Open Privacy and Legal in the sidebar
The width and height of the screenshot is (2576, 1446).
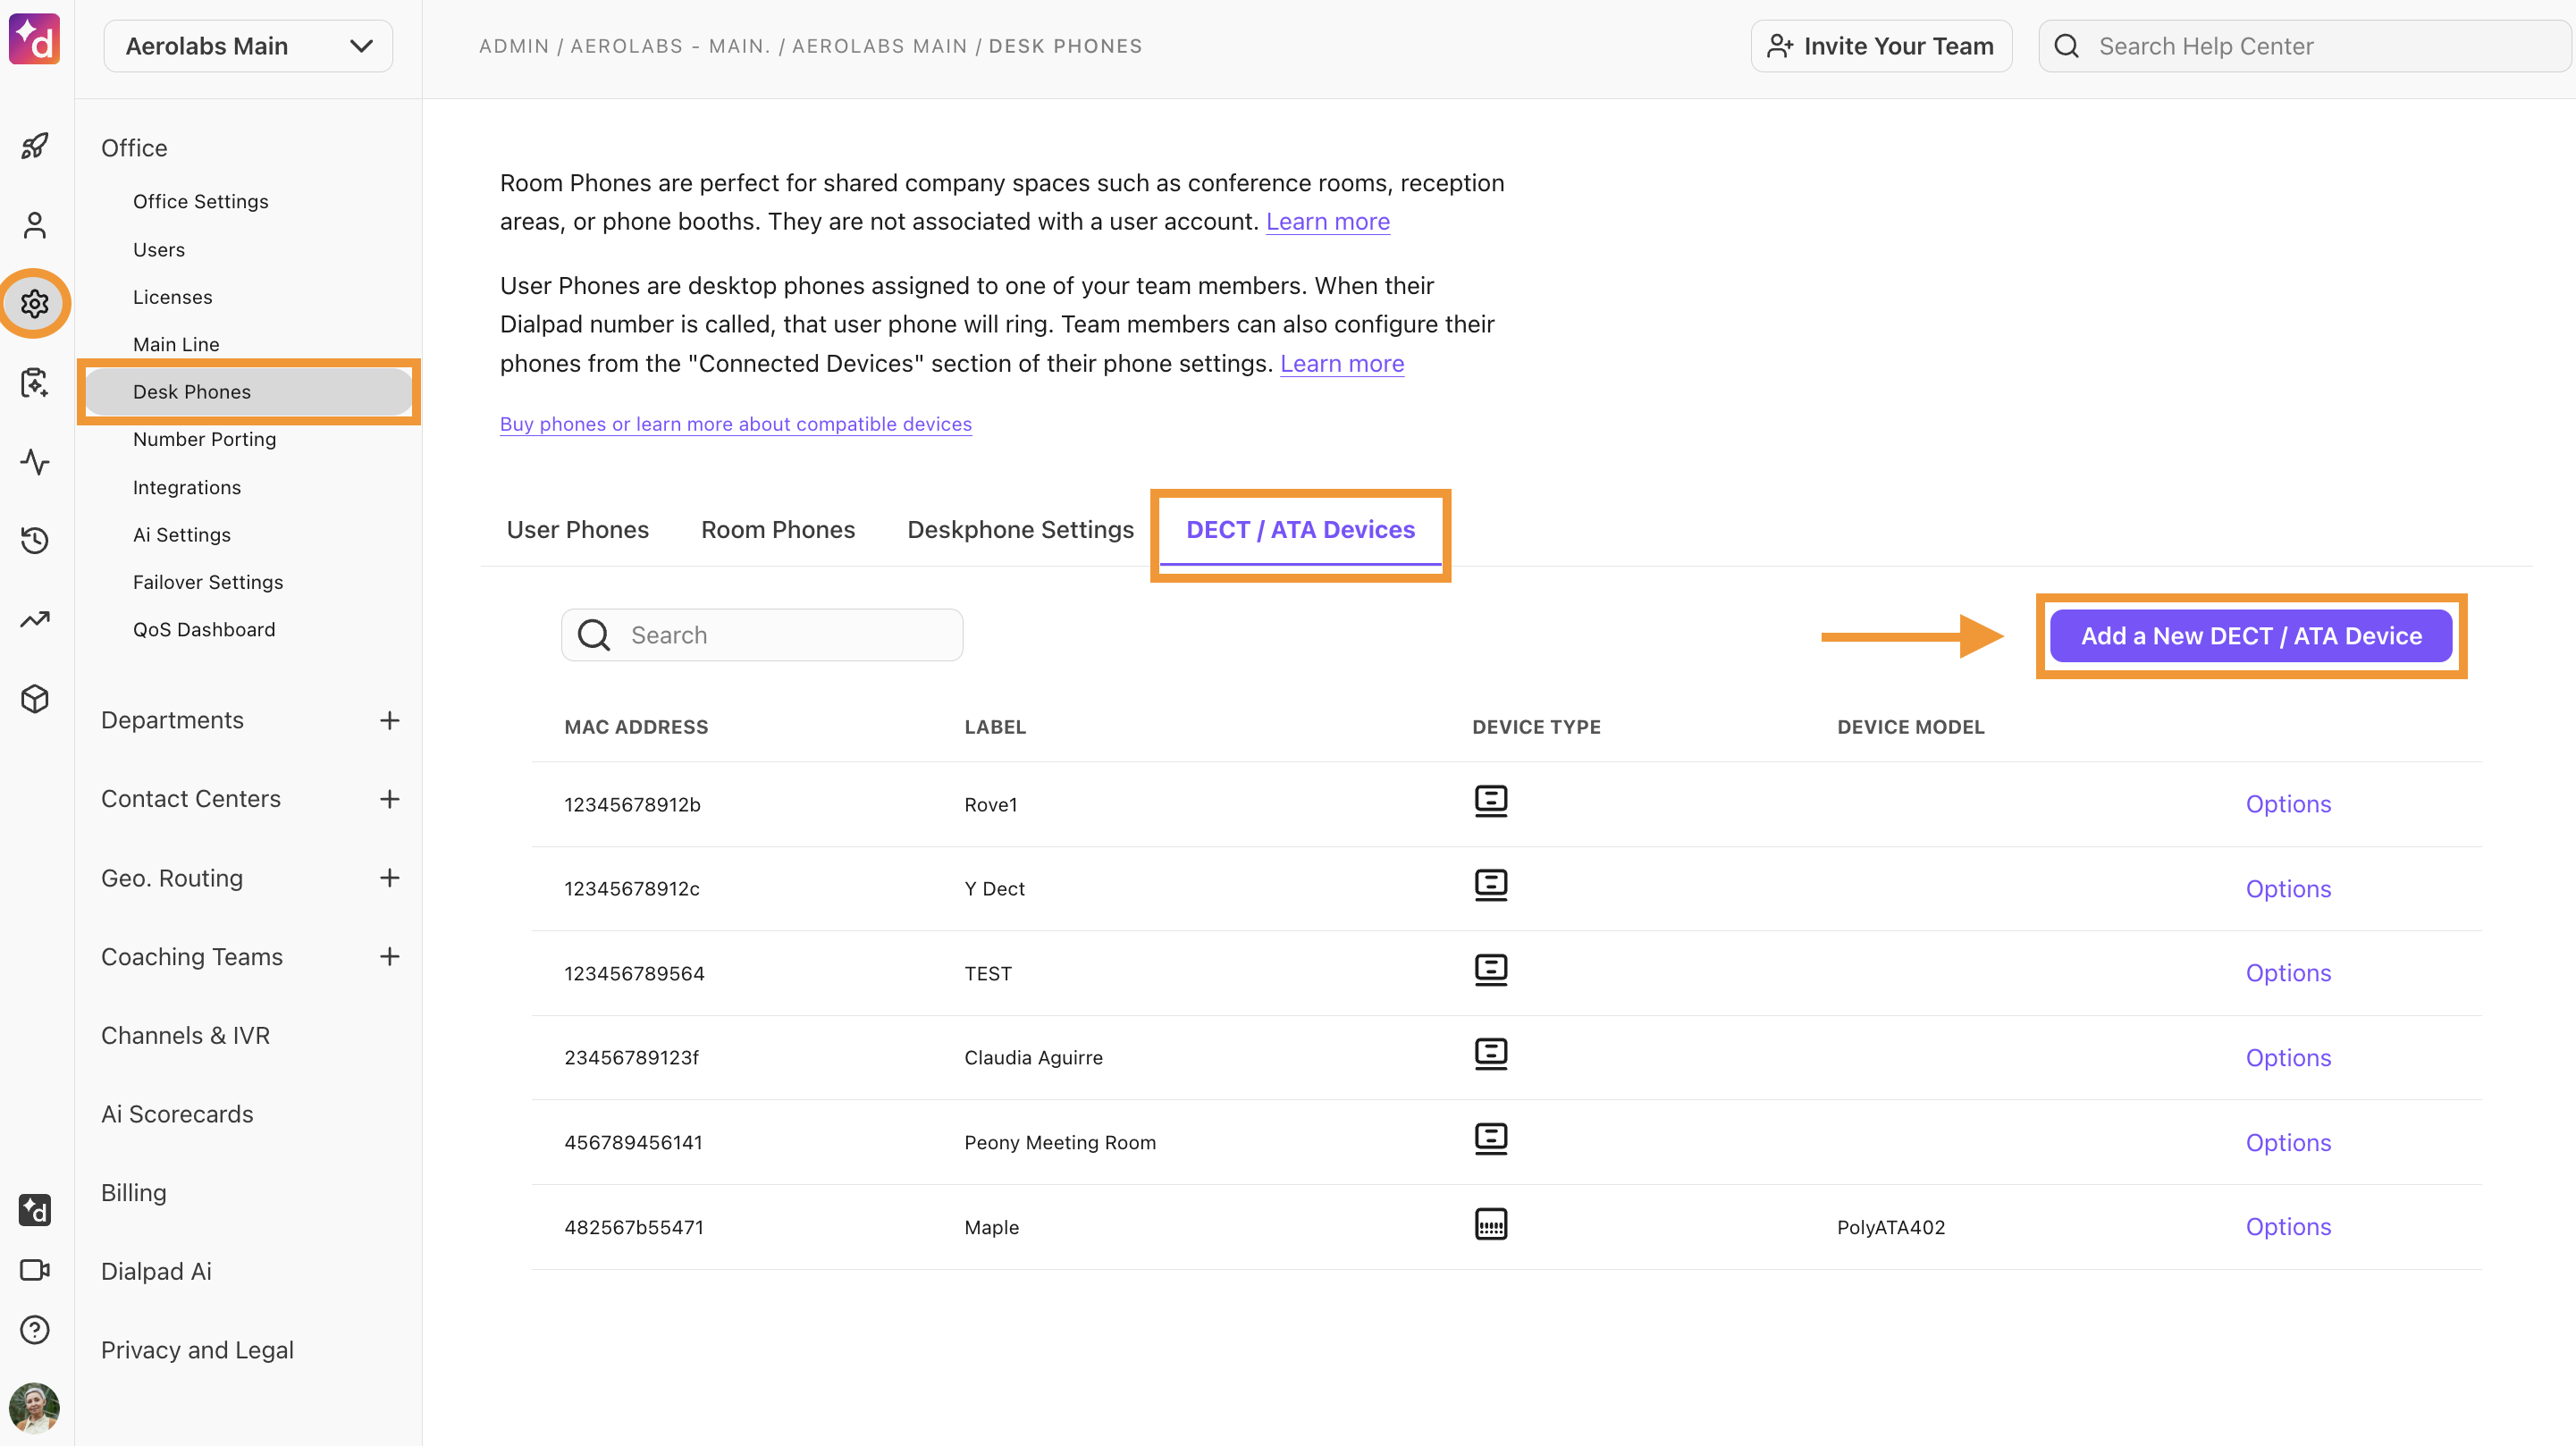tap(197, 1350)
